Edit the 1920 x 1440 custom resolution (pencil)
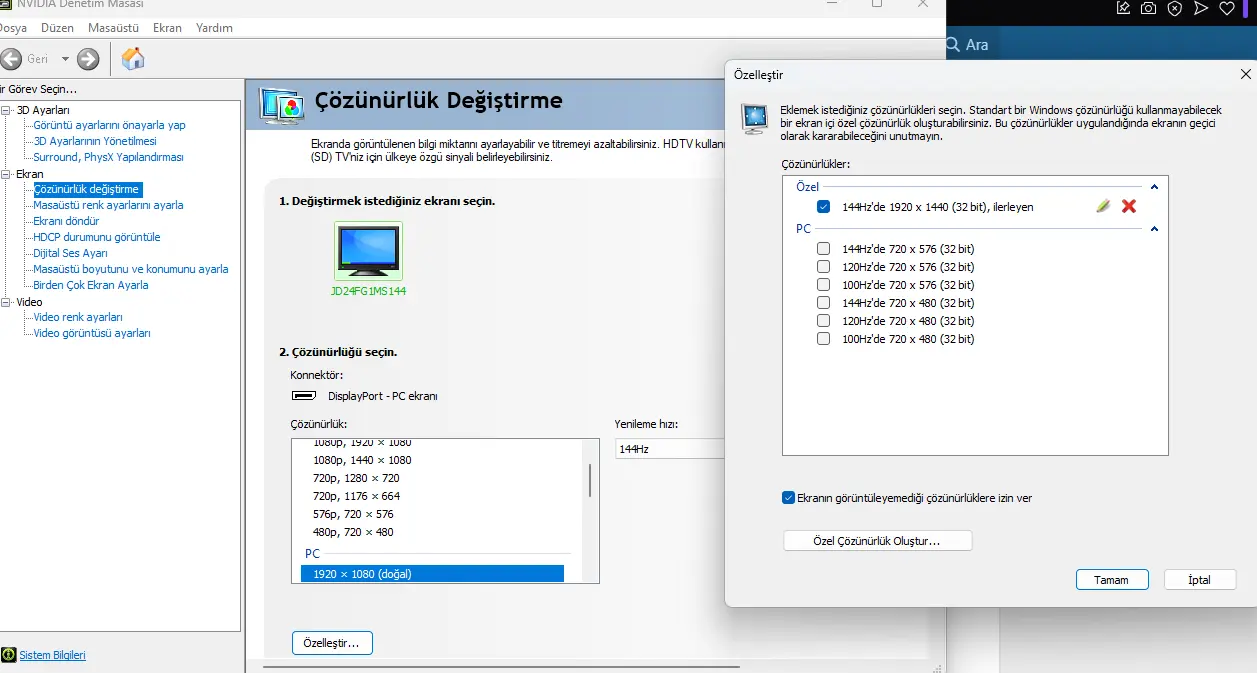This screenshot has height=673, width=1257. coord(1102,206)
